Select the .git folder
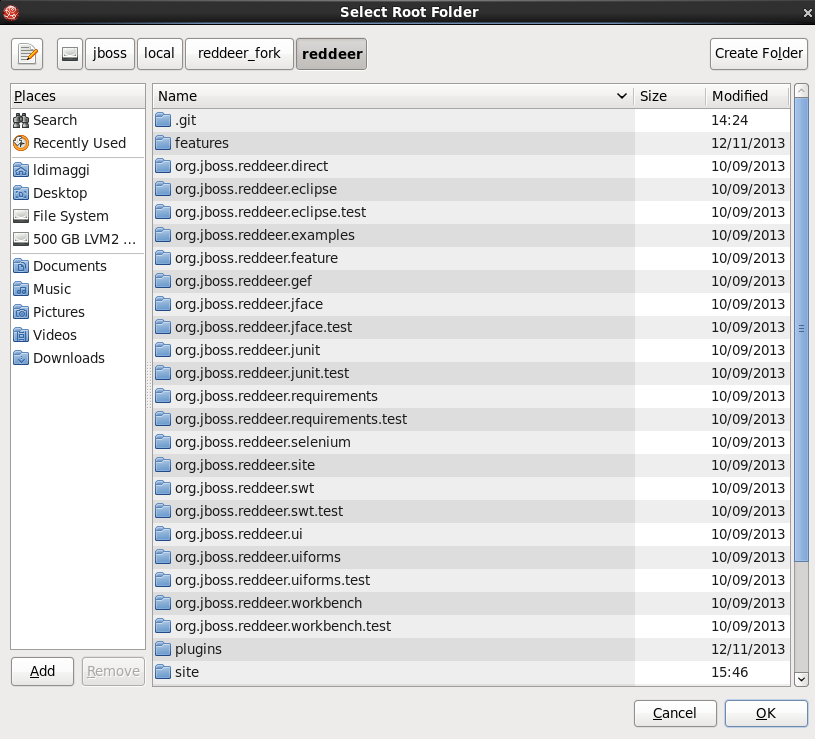The width and height of the screenshot is (815, 739). pyautogui.click(x=471, y=120)
